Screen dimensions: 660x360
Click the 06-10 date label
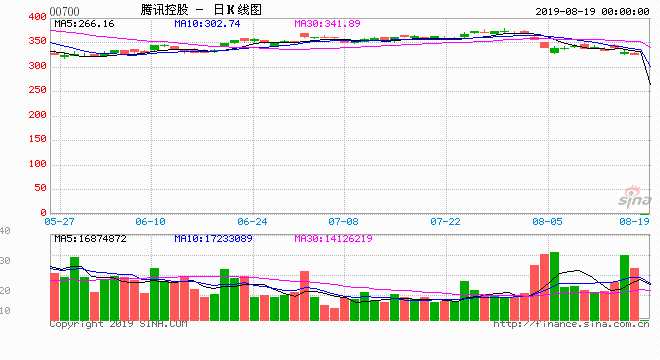150,221
